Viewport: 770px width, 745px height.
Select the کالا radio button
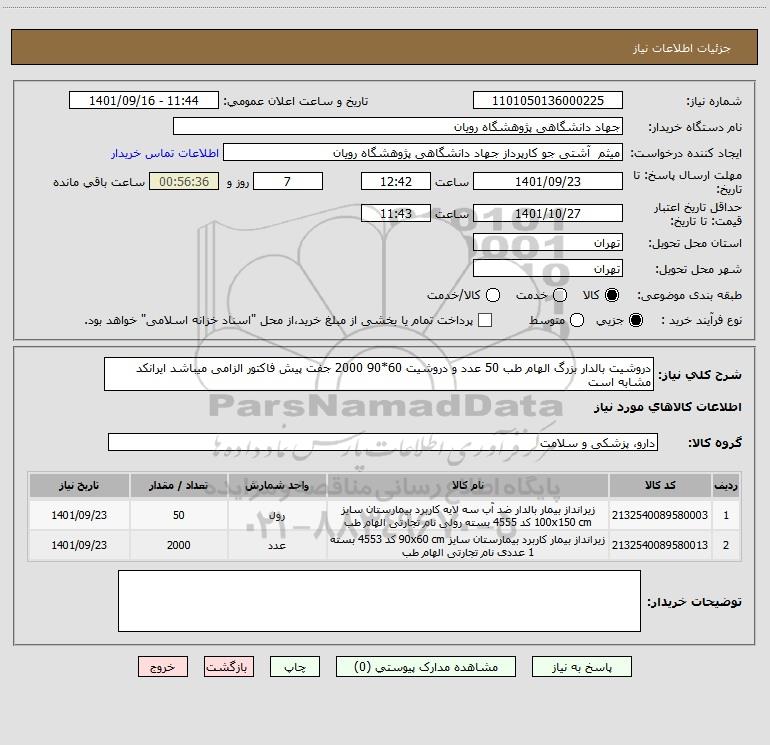[x=612, y=295]
